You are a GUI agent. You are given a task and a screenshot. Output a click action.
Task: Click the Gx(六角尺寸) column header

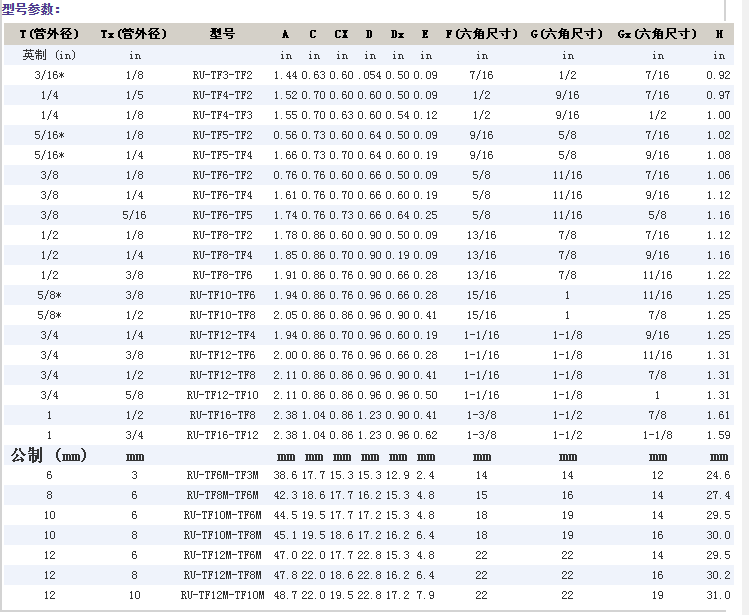[x=657, y=34]
